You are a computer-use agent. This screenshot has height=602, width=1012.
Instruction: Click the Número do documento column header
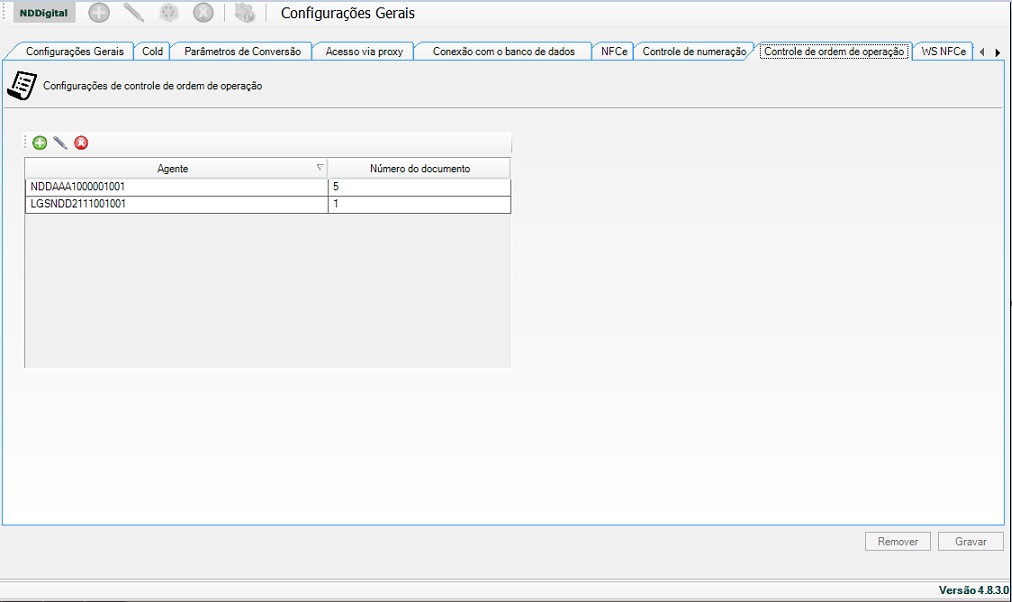(419, 169)
